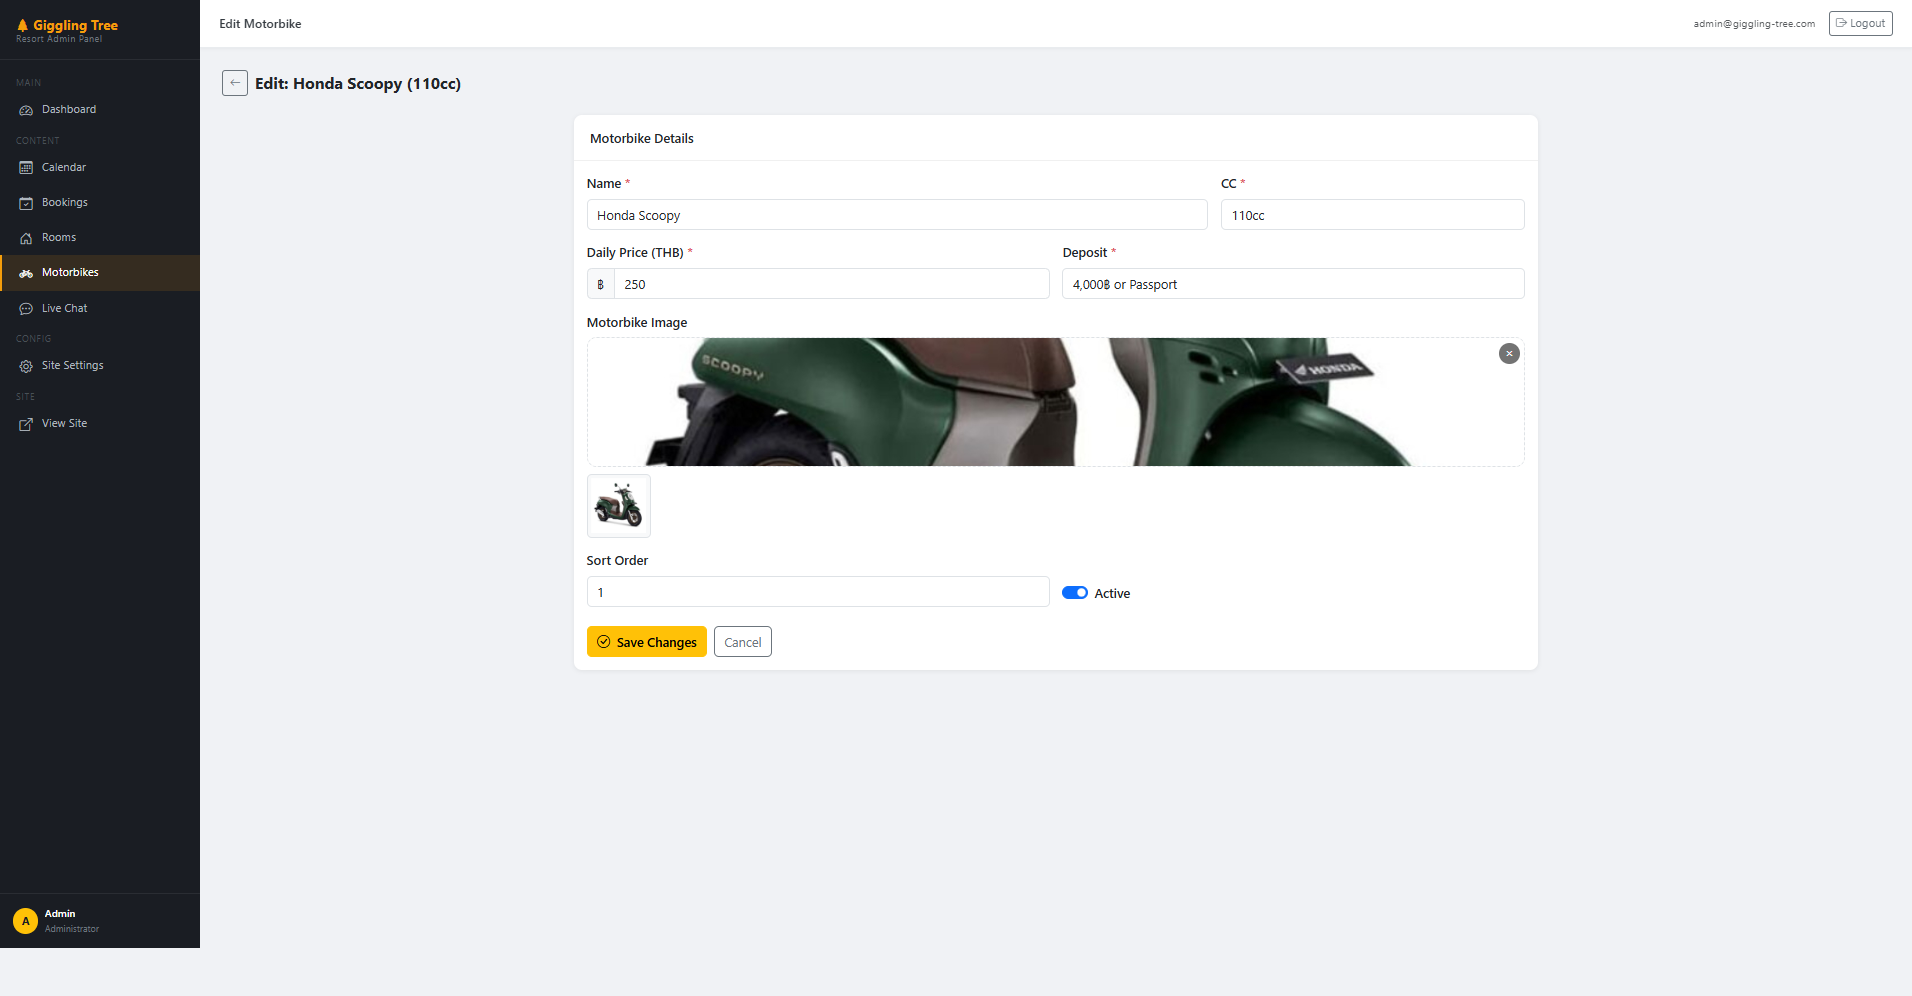
Task: Click the Sort Order input
Action: (818, 592)
